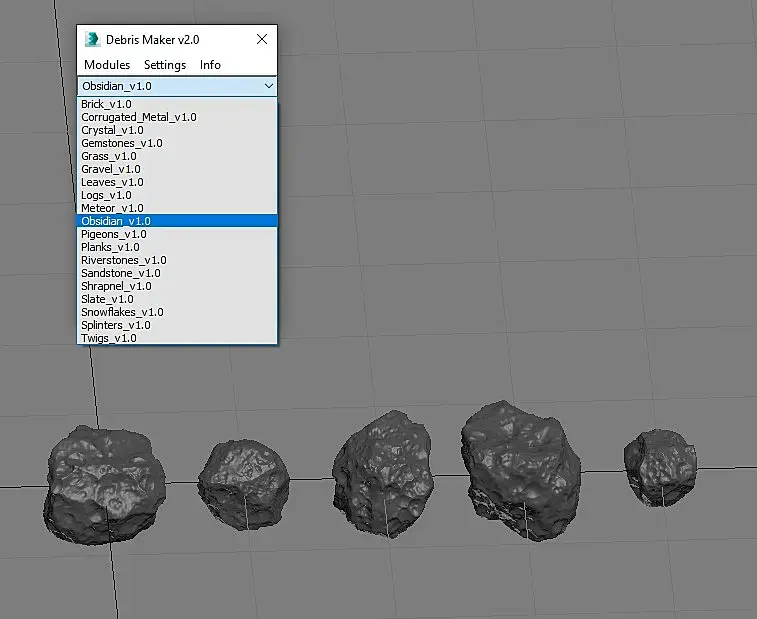Click the highlighted Obsidian_v1.0 list entry
The width and height of the screenshot is (757, 619).
(x=177, y=221)
